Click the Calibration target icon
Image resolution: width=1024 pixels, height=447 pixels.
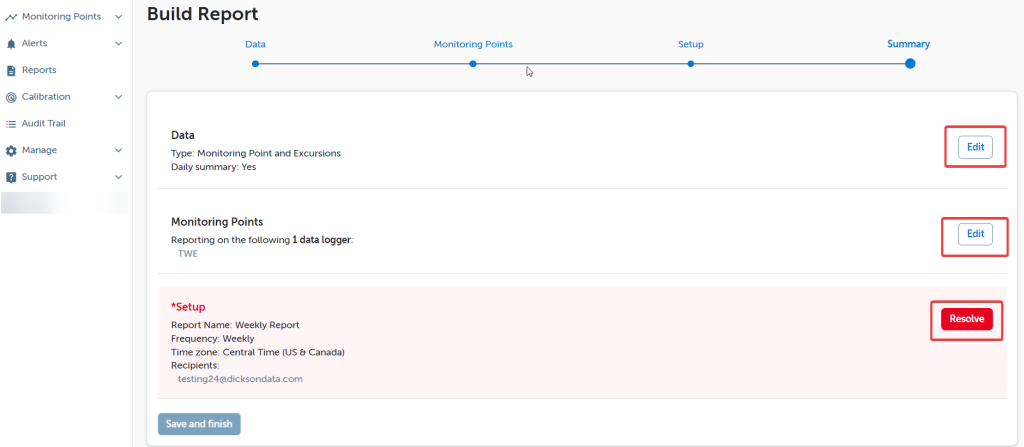click(11, 97)
